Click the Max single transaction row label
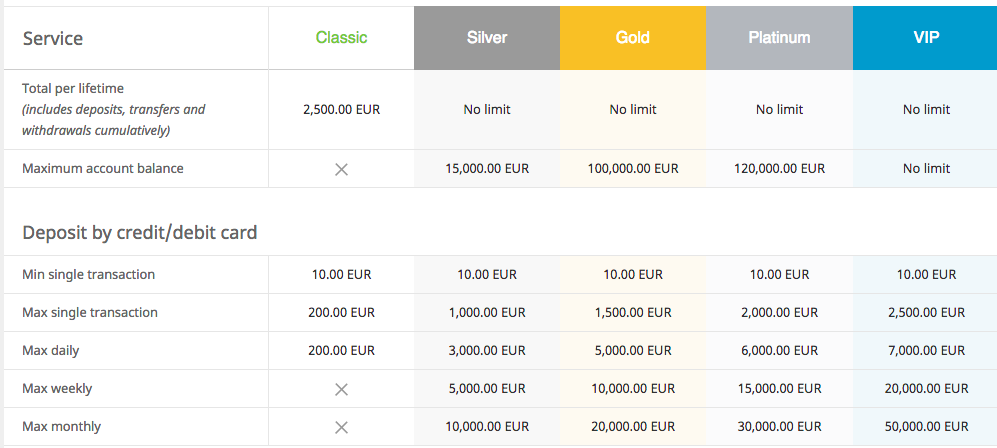 90,313
